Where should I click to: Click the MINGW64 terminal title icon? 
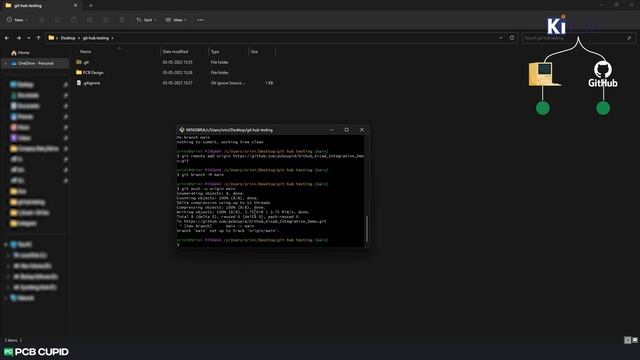pos(182,130)
